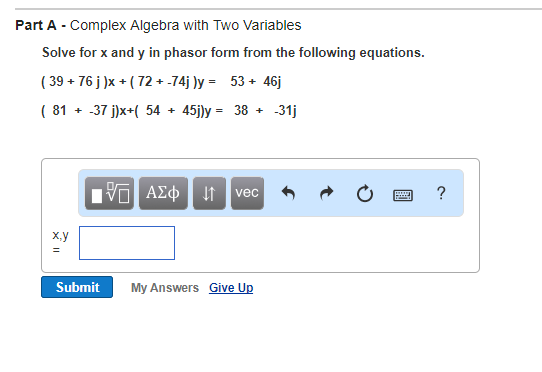
Task: Click the Solve for x and y instruction
Action: 233,53
